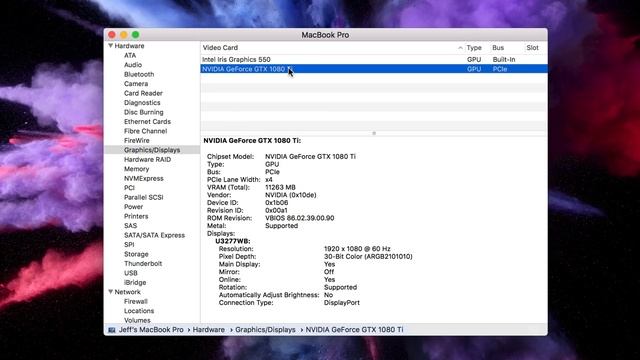This screenshot has width=640, height=360.
Task: Select NVIDIA GeForce GTX 1080 Ti row
Action: (x=374, y=69)
